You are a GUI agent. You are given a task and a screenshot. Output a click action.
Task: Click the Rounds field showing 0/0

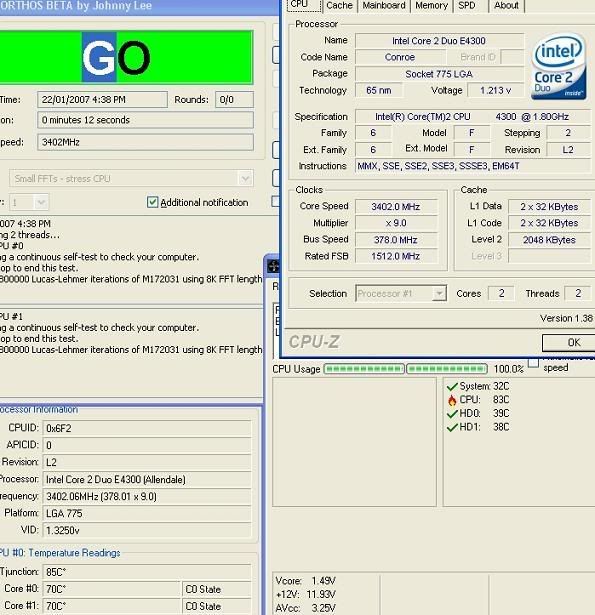click(234, 100)
